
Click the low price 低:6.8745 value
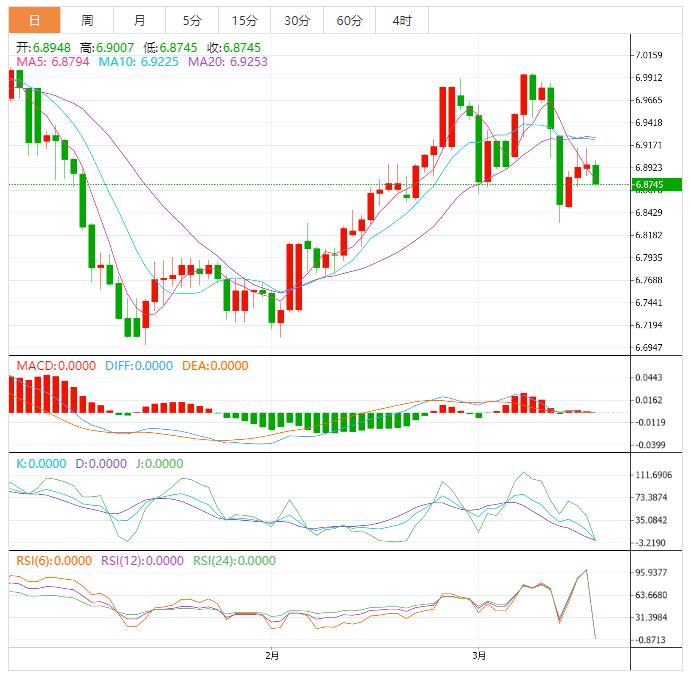pos(170,48)
